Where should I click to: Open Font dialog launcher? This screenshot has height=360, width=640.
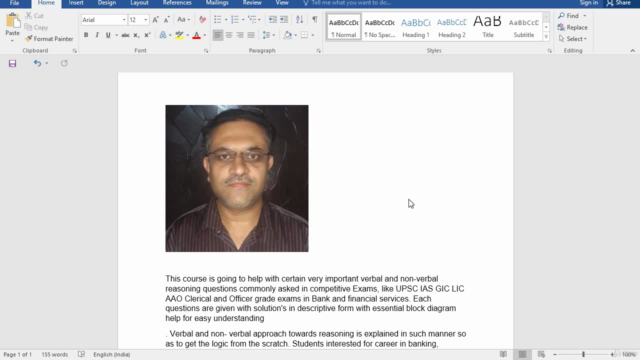point(206,51)
